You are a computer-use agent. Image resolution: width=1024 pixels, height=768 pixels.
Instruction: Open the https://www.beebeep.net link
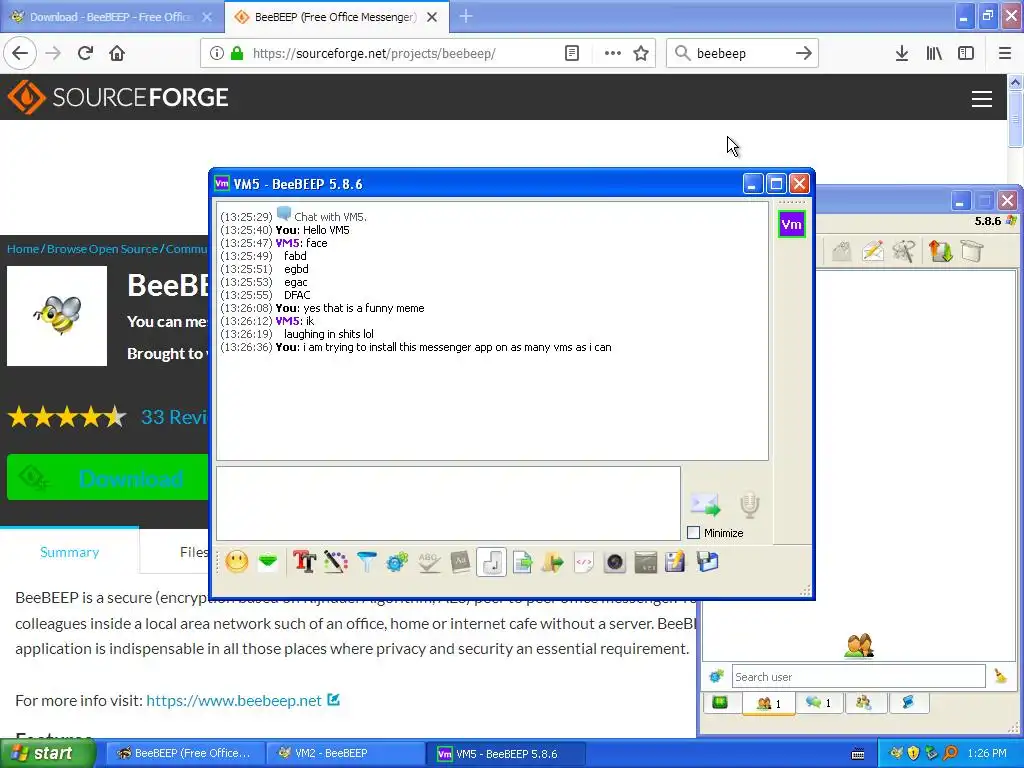[234, 700]
